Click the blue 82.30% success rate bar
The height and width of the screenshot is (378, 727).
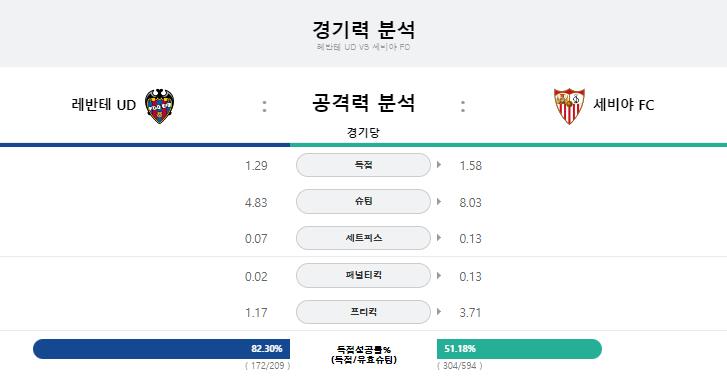click(x=161, y=349)
